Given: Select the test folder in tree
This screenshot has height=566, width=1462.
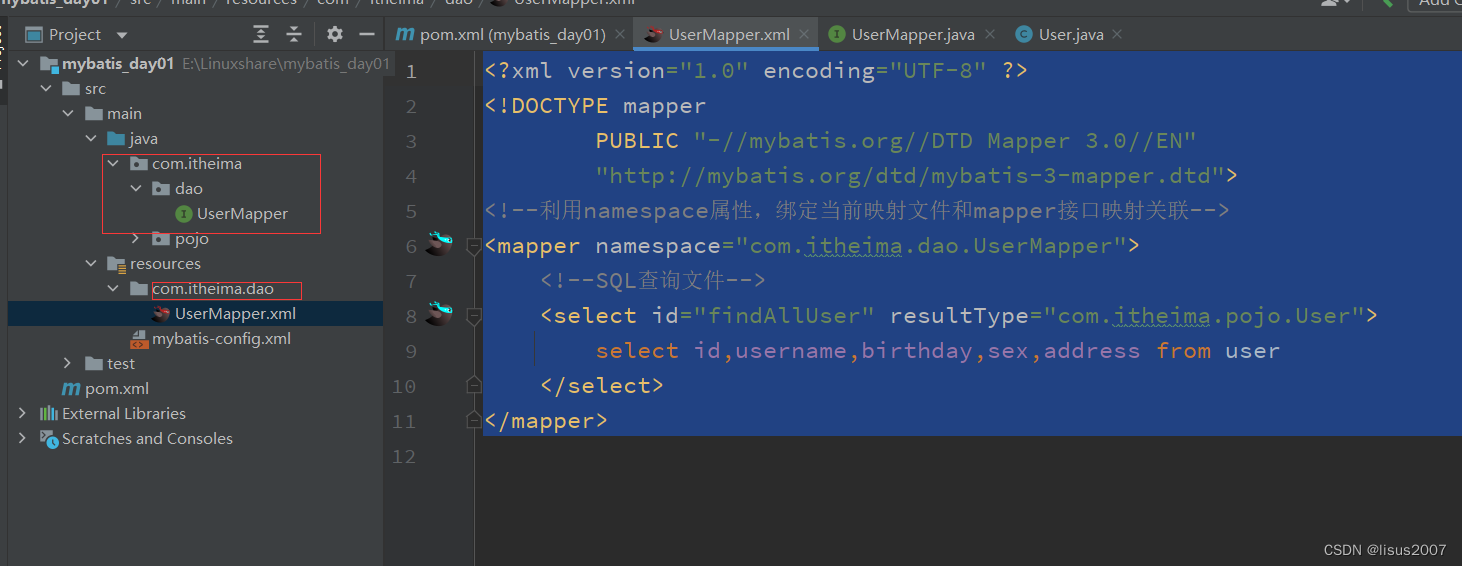Looking at the screenshot, I should click(x=121, y=364).
